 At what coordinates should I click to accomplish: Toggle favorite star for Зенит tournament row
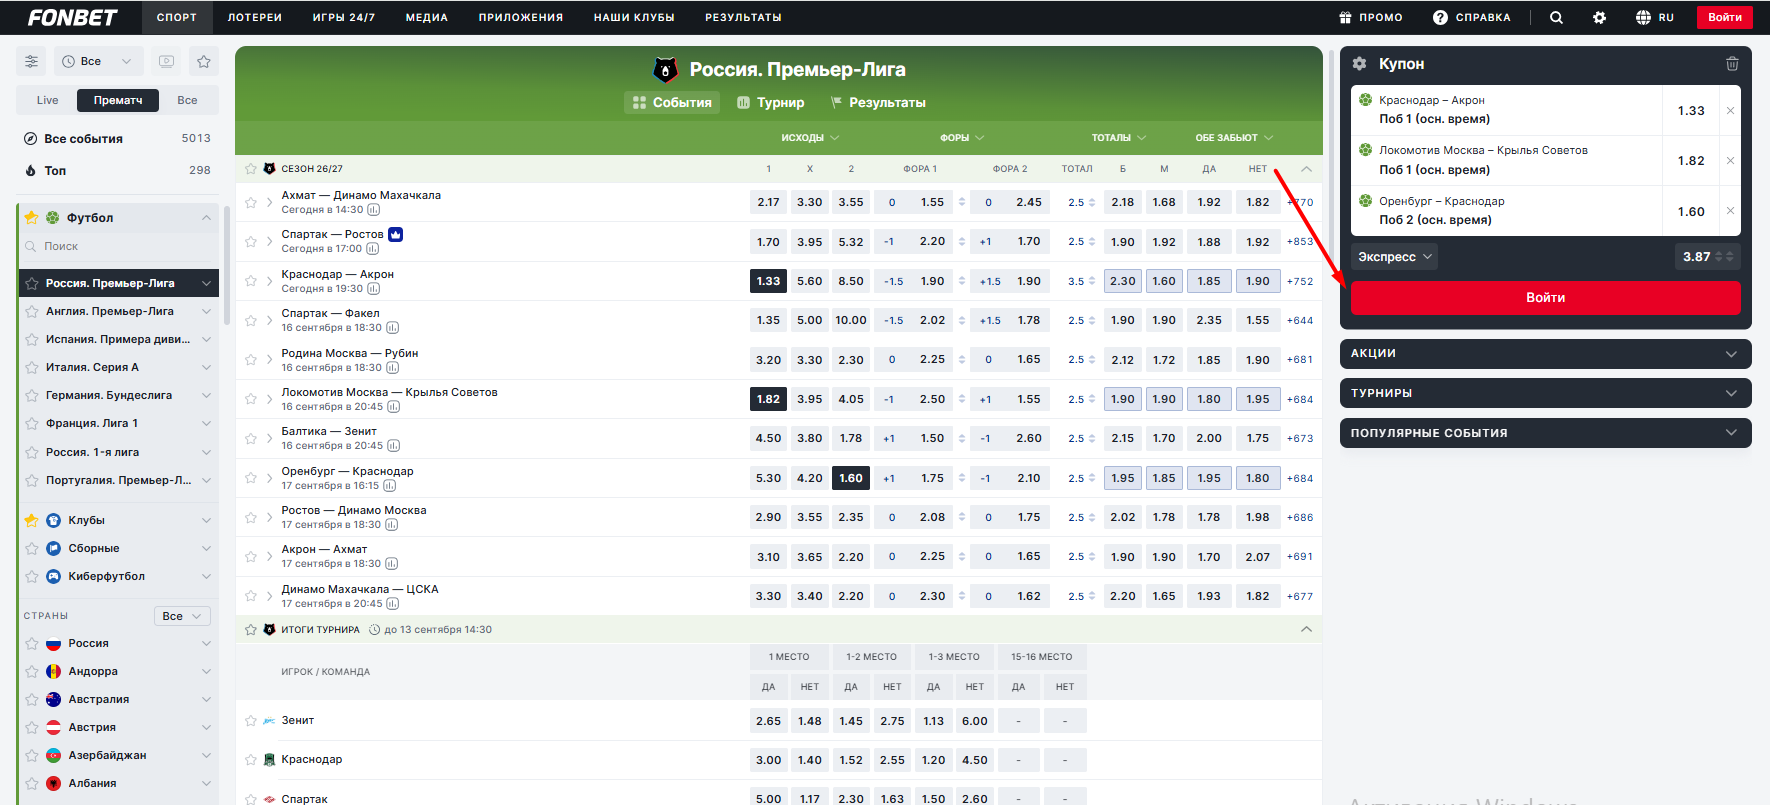pyautogui.click(x=251, y=720)
